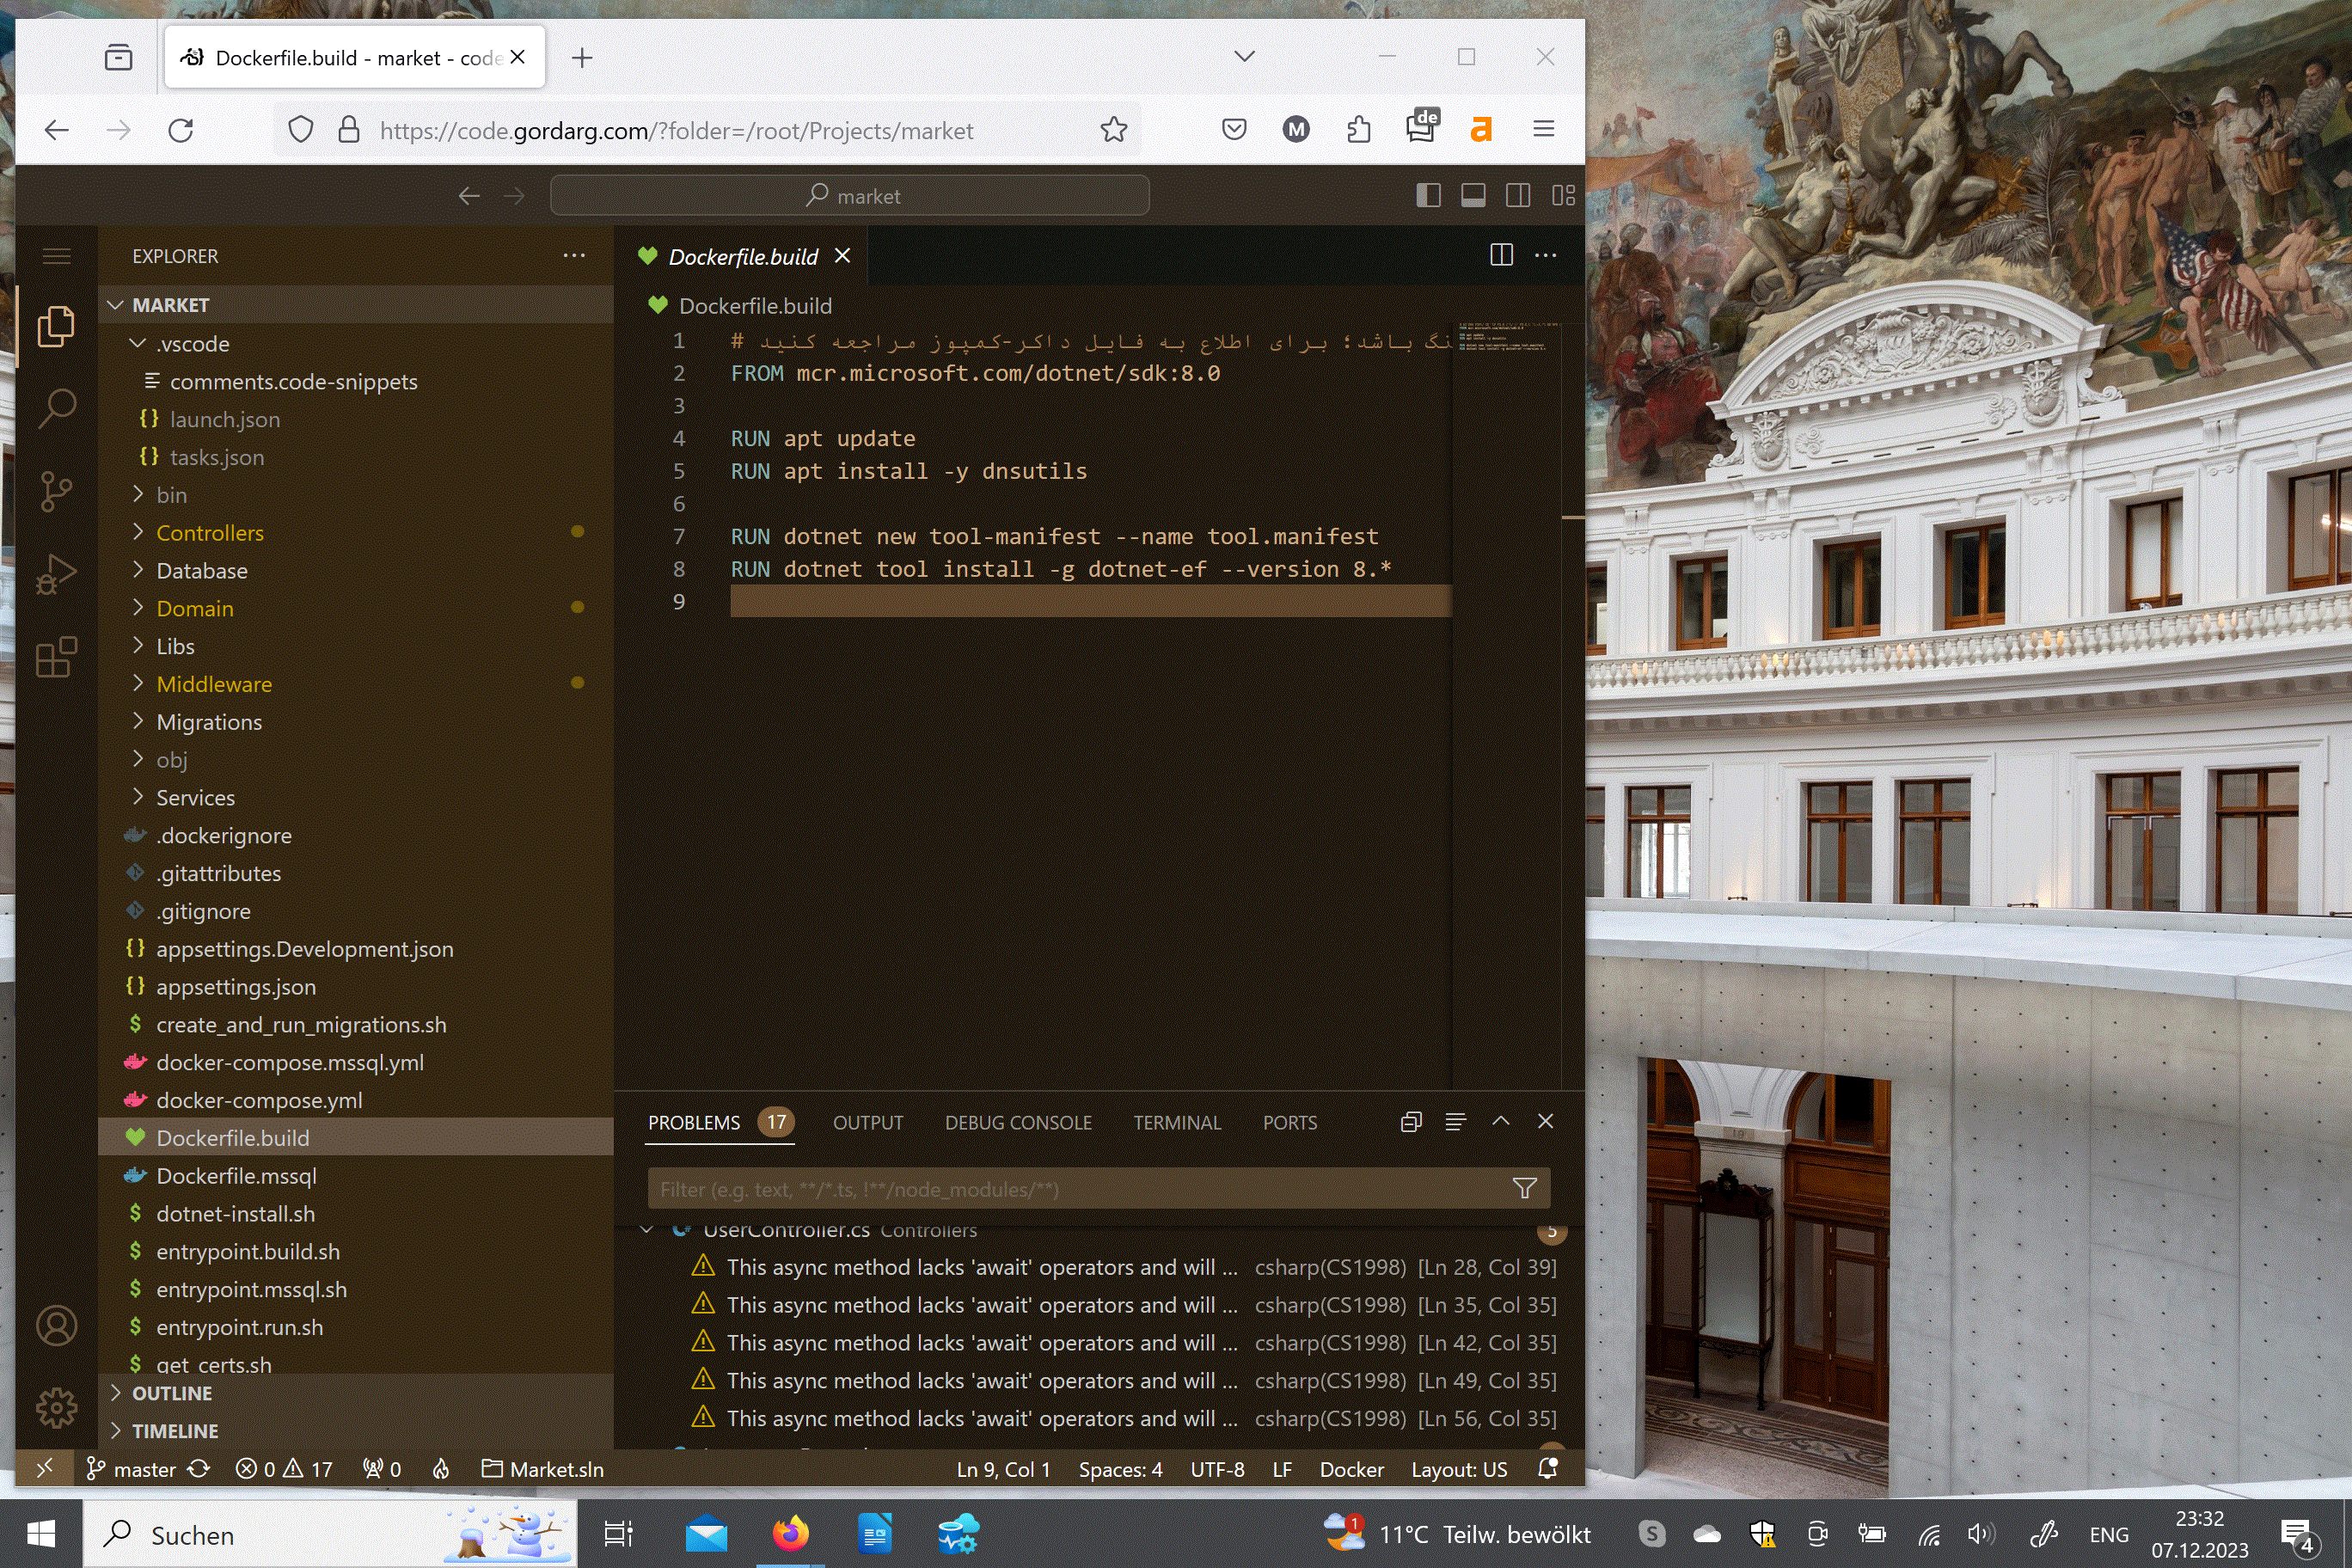This screenshot has width=2352, height=1568.
Task: Open the Run and Debug view
Action: [x=57, y=572]
